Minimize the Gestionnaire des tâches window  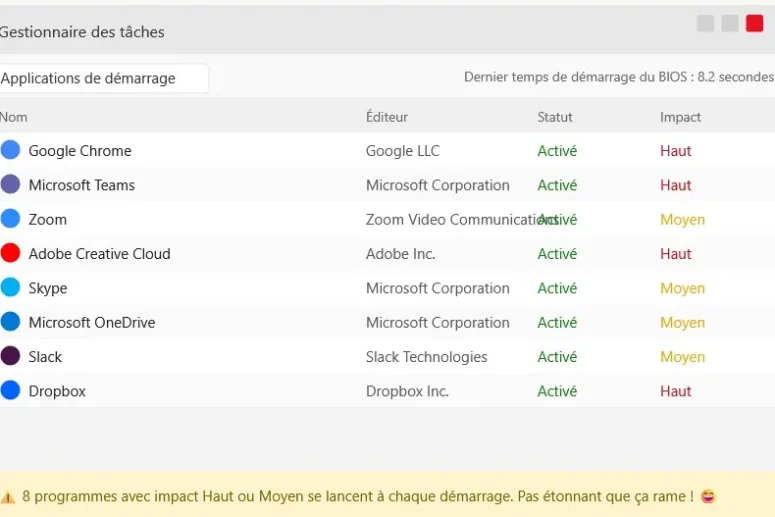705,23
